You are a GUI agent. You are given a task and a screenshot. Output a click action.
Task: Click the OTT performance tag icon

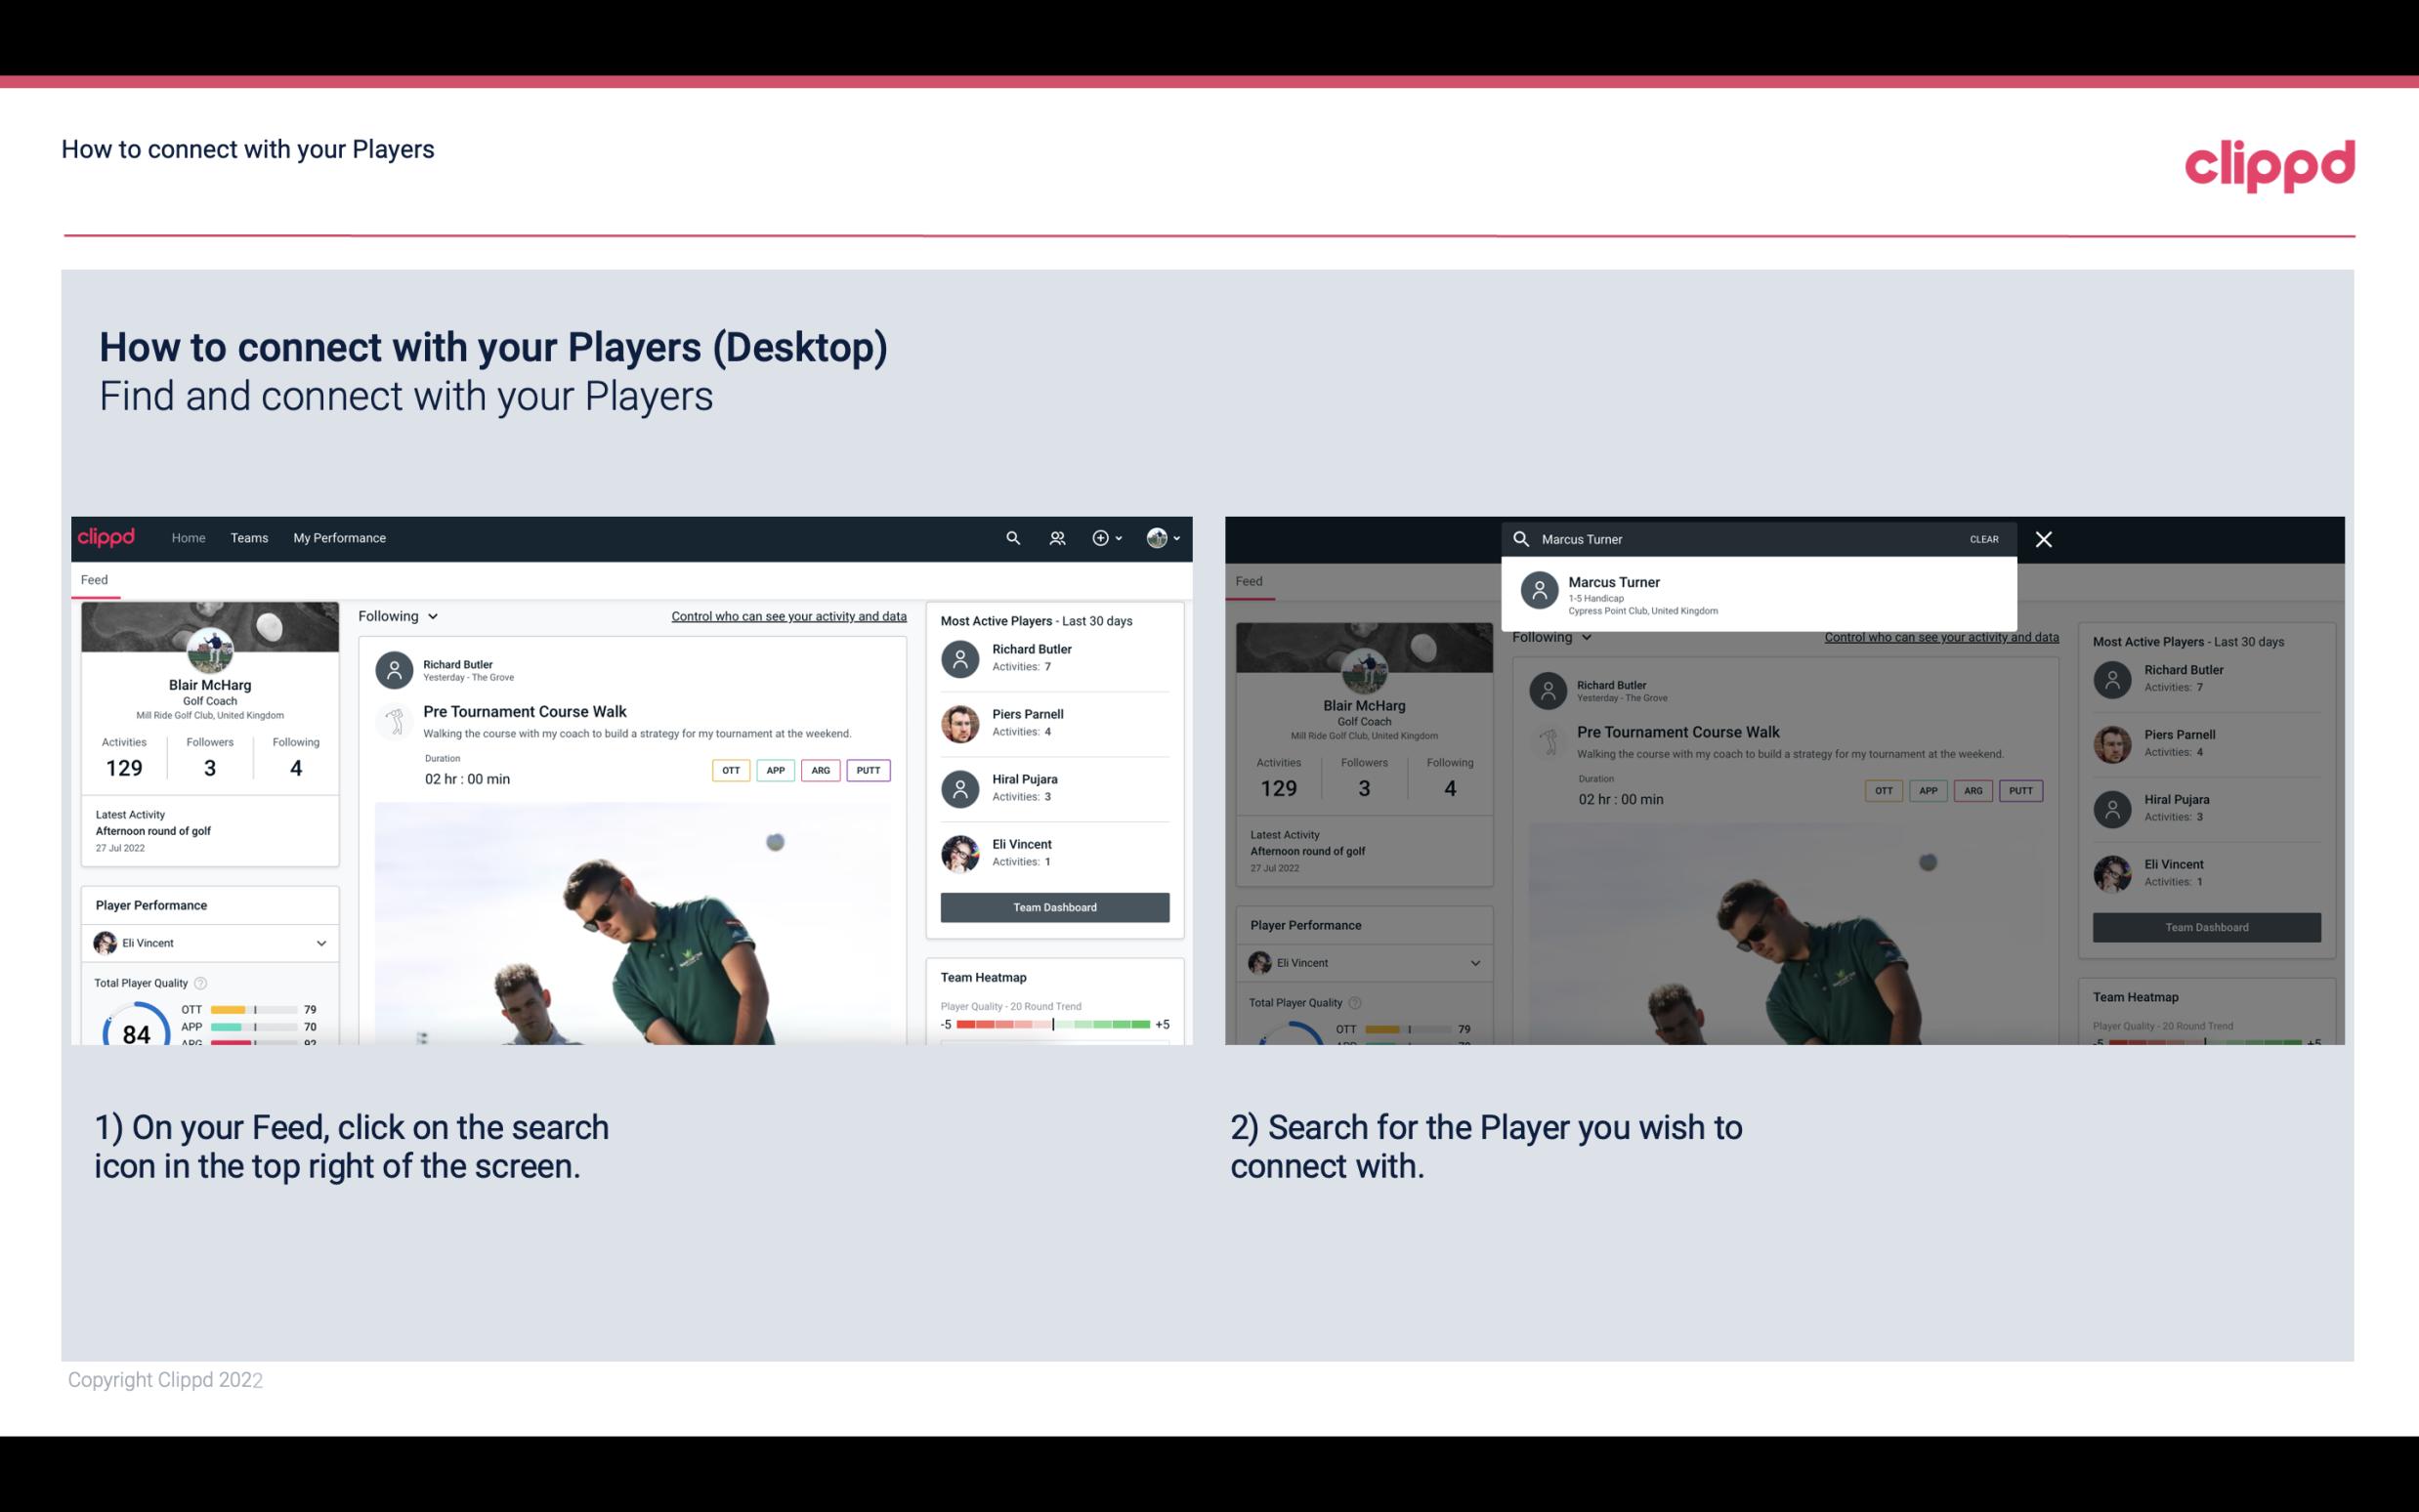[728, 770]
